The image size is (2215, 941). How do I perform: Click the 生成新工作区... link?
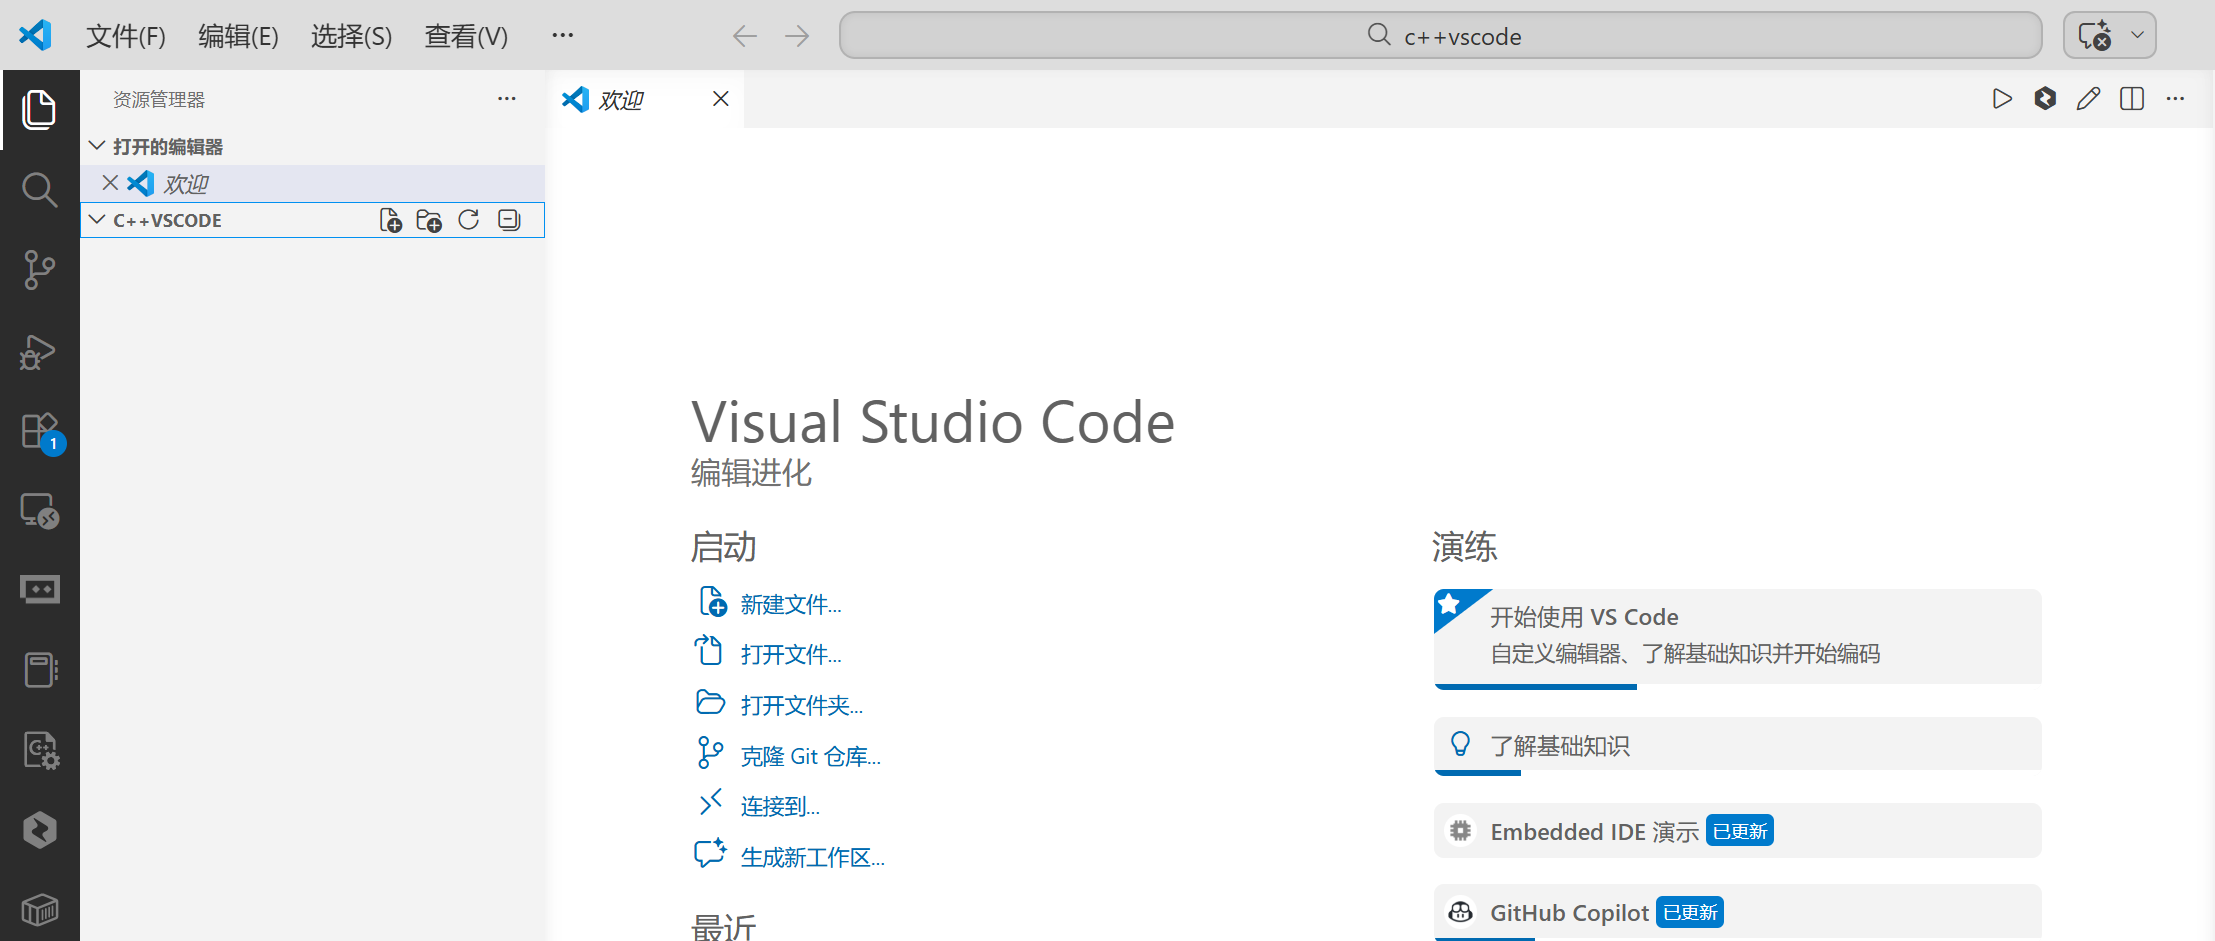click(812, 858)
